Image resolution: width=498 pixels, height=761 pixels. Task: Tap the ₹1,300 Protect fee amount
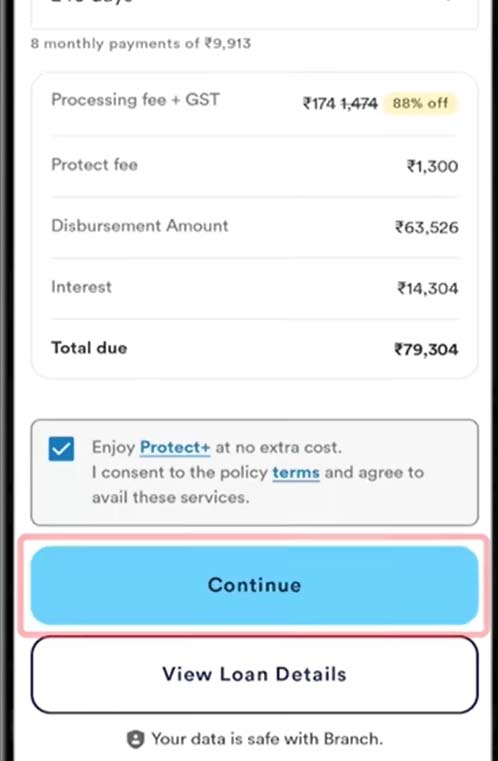[432, 166]
